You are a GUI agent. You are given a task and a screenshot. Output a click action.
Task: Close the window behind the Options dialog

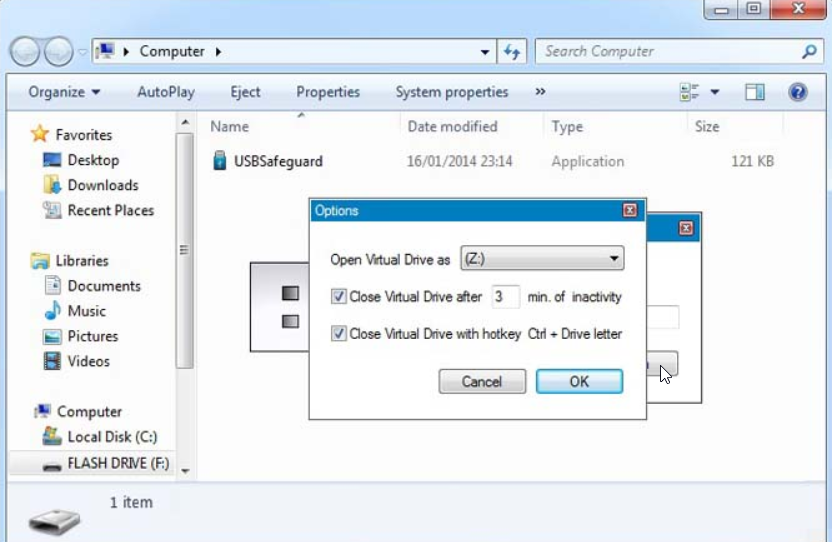click(x=686, y=228)
